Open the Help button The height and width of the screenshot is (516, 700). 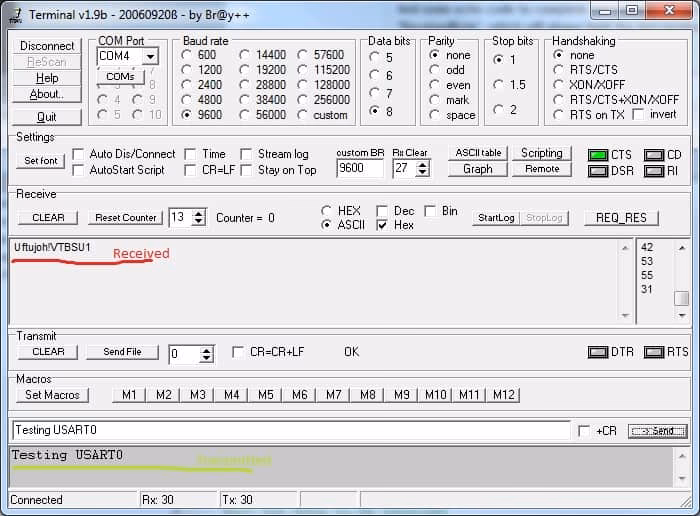click(47, 78)
